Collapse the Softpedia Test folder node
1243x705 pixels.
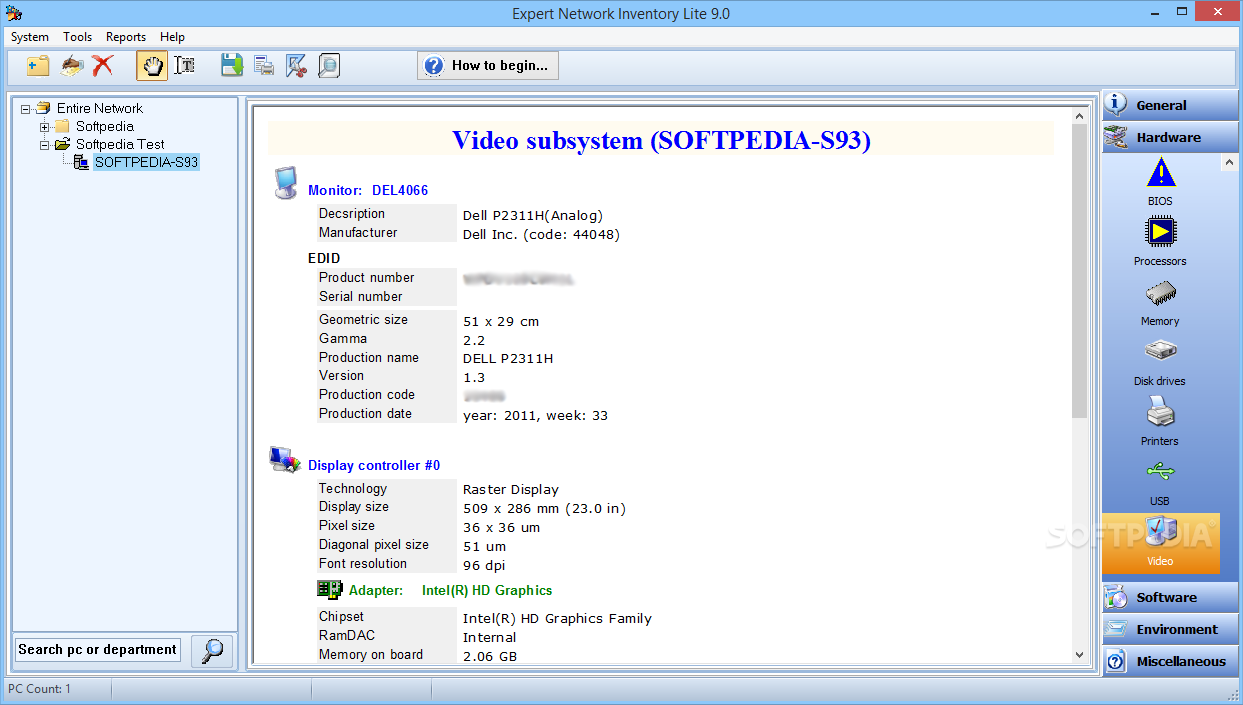[x=44, y=145]
